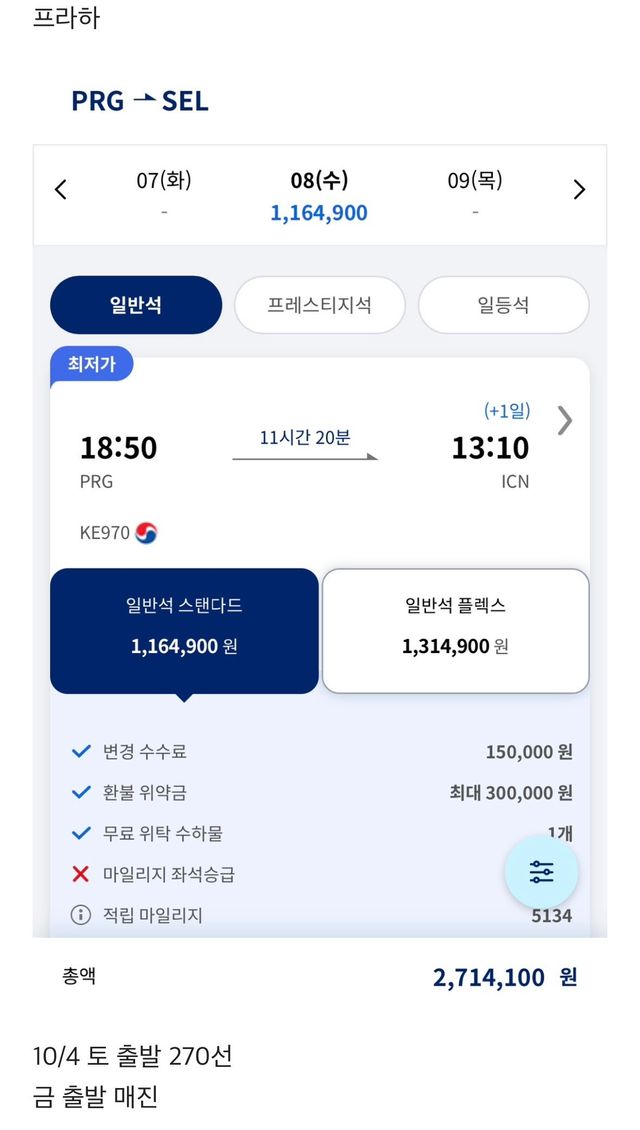Switch to the 일등석 cabin tab
Viewport: 640px width, 1130px height.
tap(503, 305)
